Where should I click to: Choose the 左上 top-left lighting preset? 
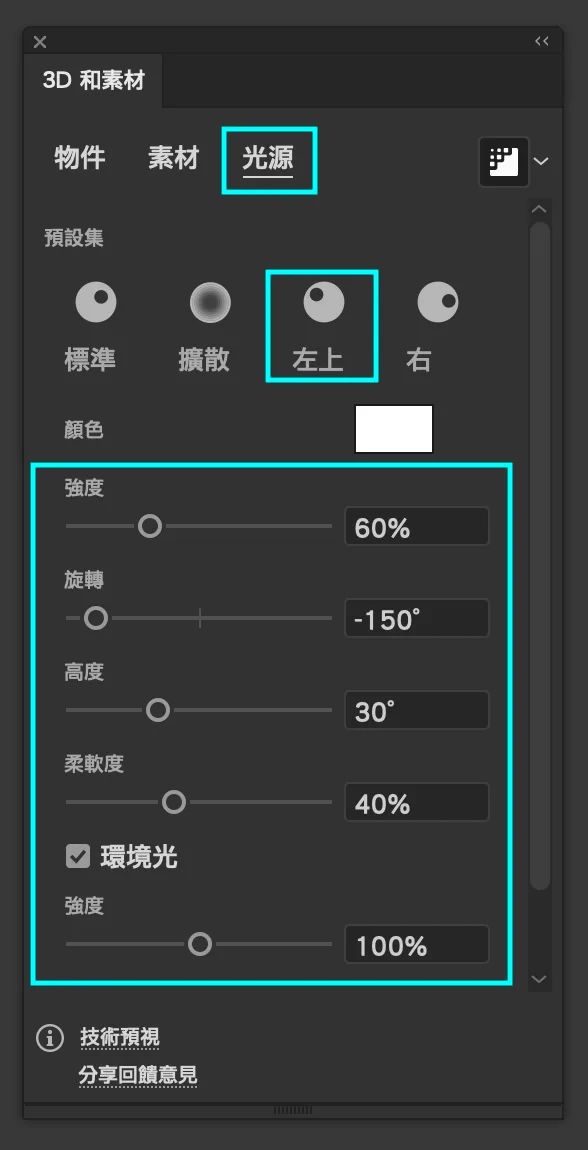click(x=323, y=302)
